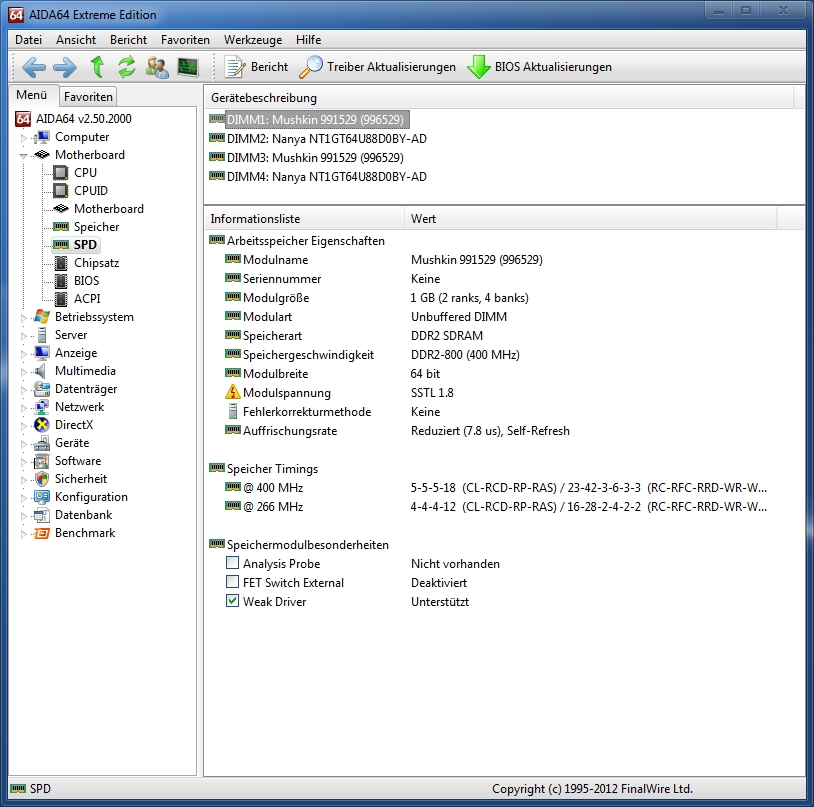Open the Favoriten menu
The height and width of the screenshot is (807, 814).
click(185, 40)
